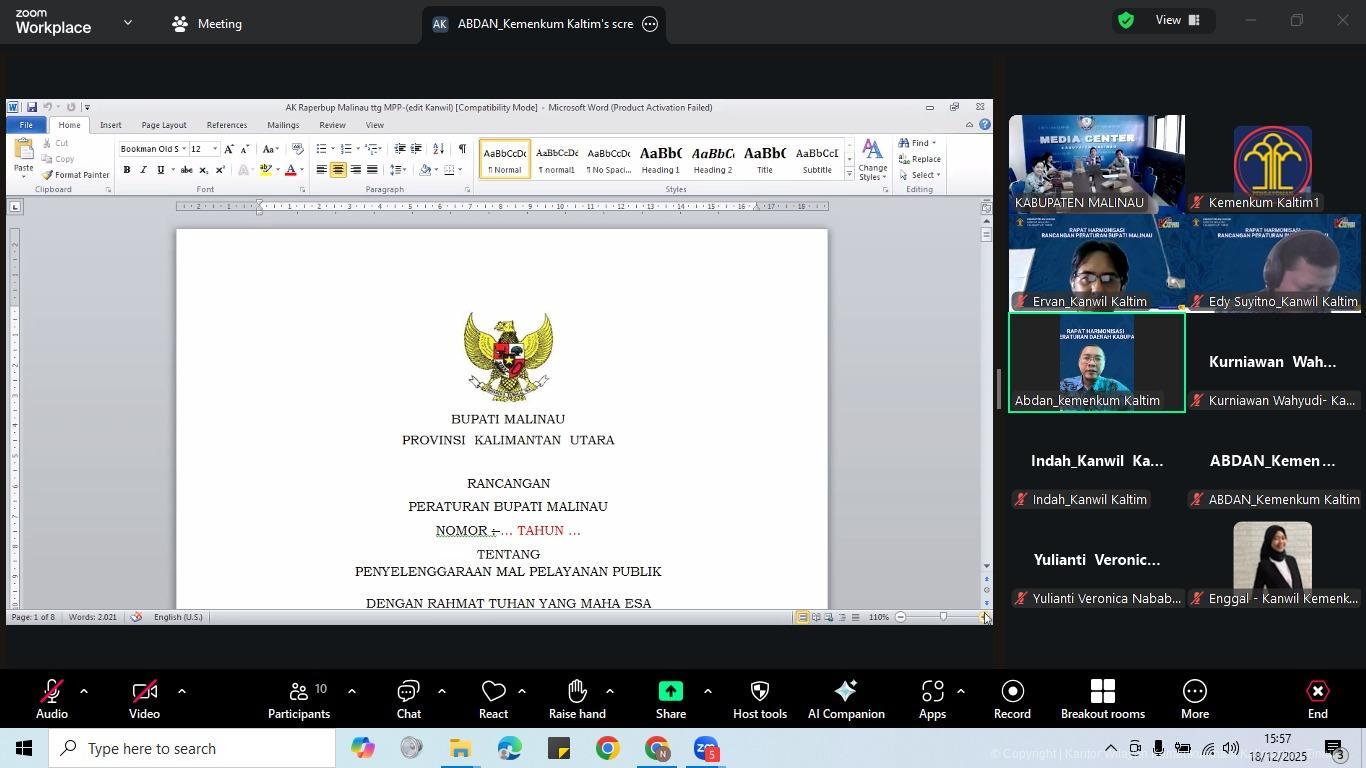Click the React heart icon

(x=493, y=699)
